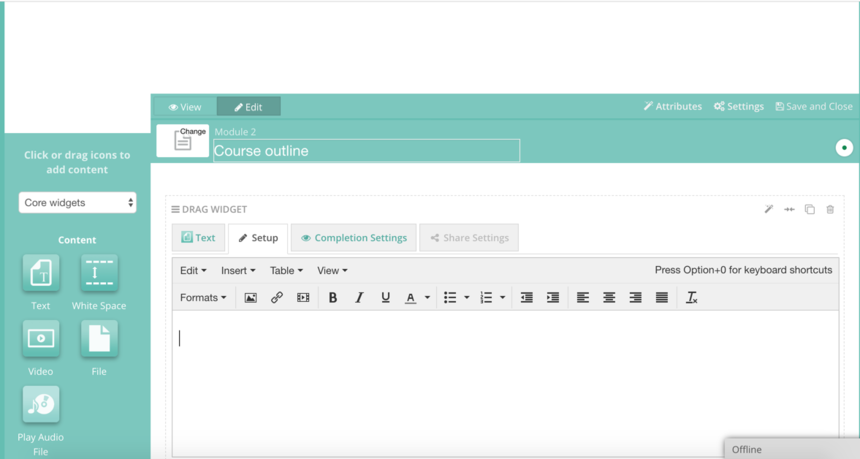Expand the bullet list style options
Viewport: 860px width, 459px height.
pyautogui.click(x=467, y=298)
